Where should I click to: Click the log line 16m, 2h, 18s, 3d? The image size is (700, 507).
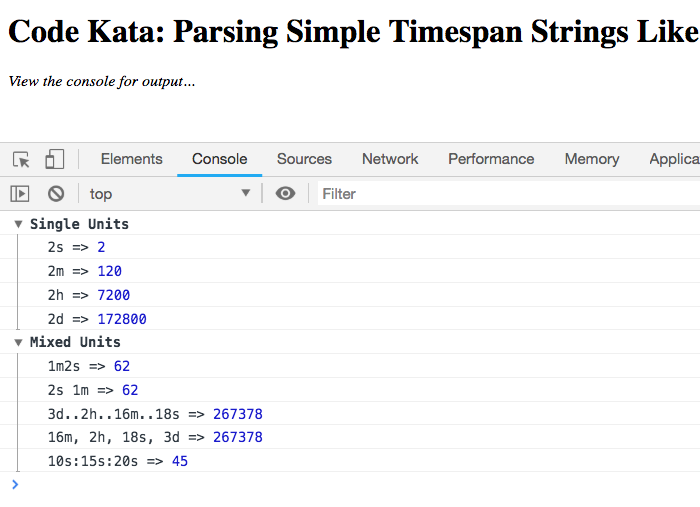(x=350, y=437)
